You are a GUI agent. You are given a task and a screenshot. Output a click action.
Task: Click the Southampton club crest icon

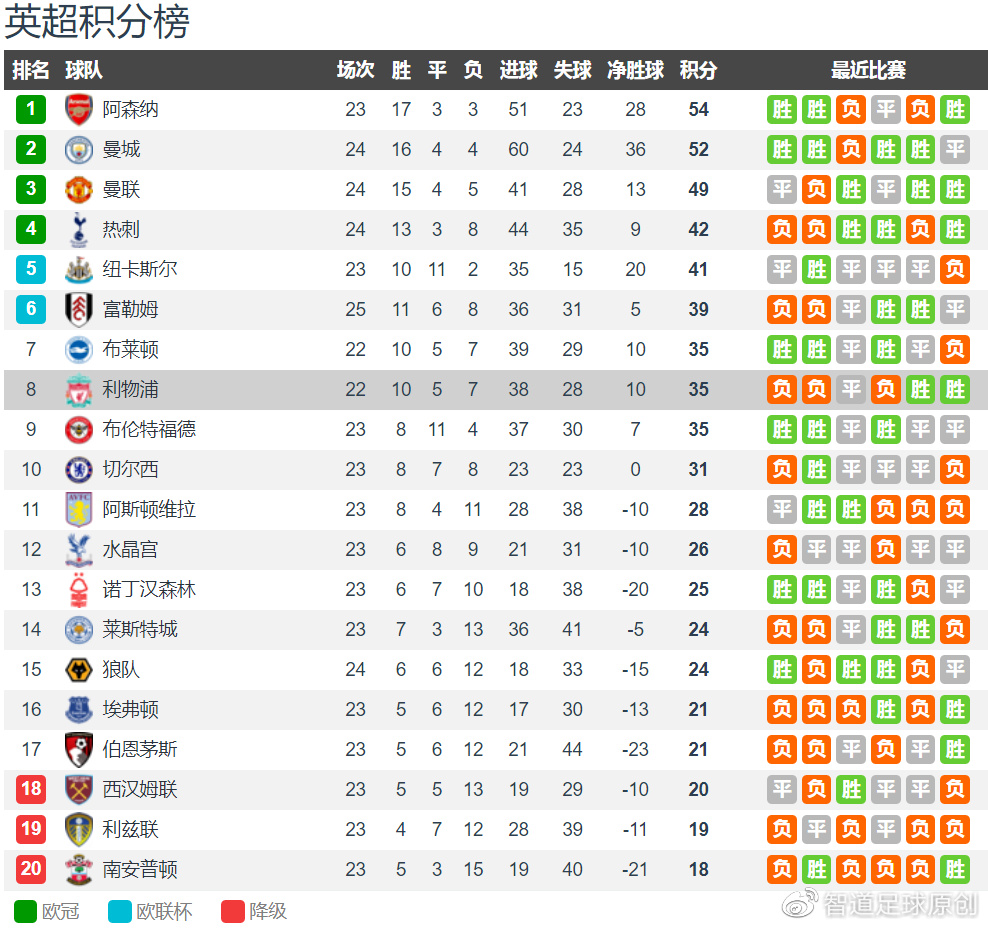tap(79, 869)
